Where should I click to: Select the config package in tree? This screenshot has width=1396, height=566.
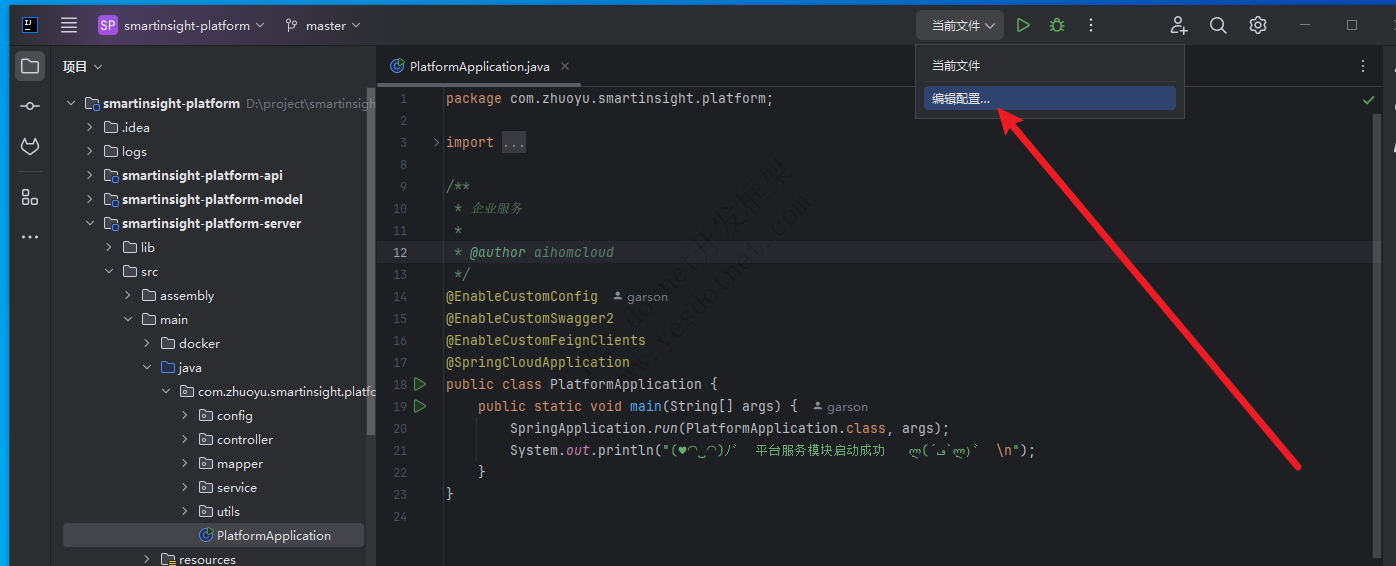click(x=234, y=415)
